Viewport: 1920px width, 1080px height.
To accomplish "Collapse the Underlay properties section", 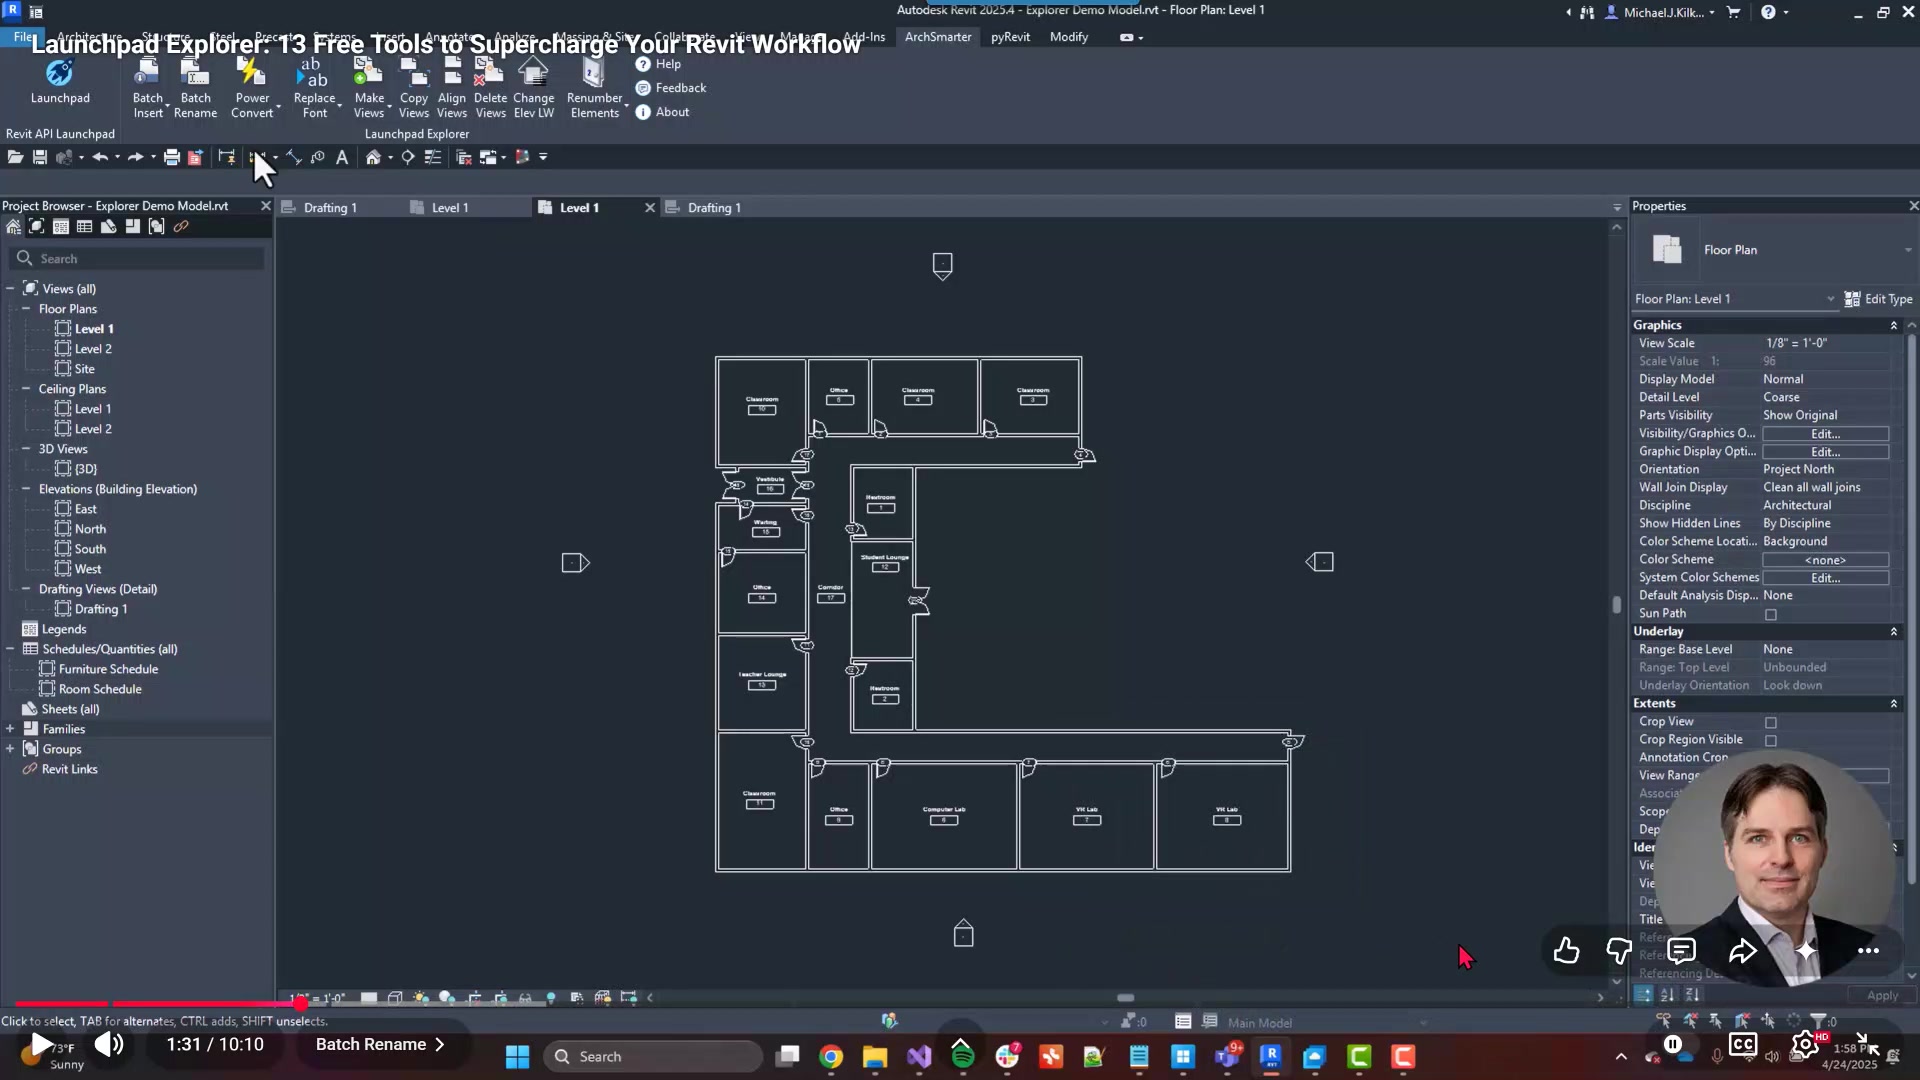I will click(1893, 632).
